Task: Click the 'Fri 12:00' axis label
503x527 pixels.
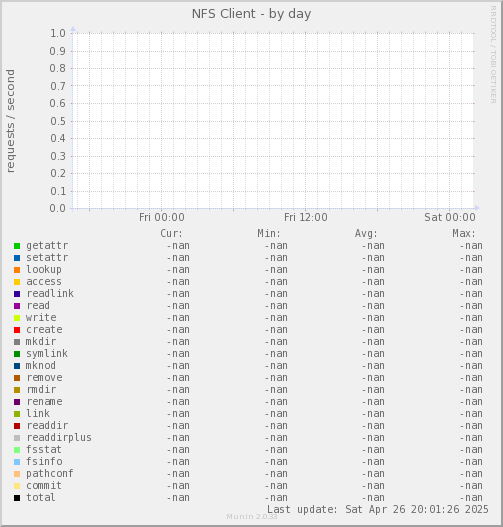Action: pyautogui.click(x=306, y=217)
